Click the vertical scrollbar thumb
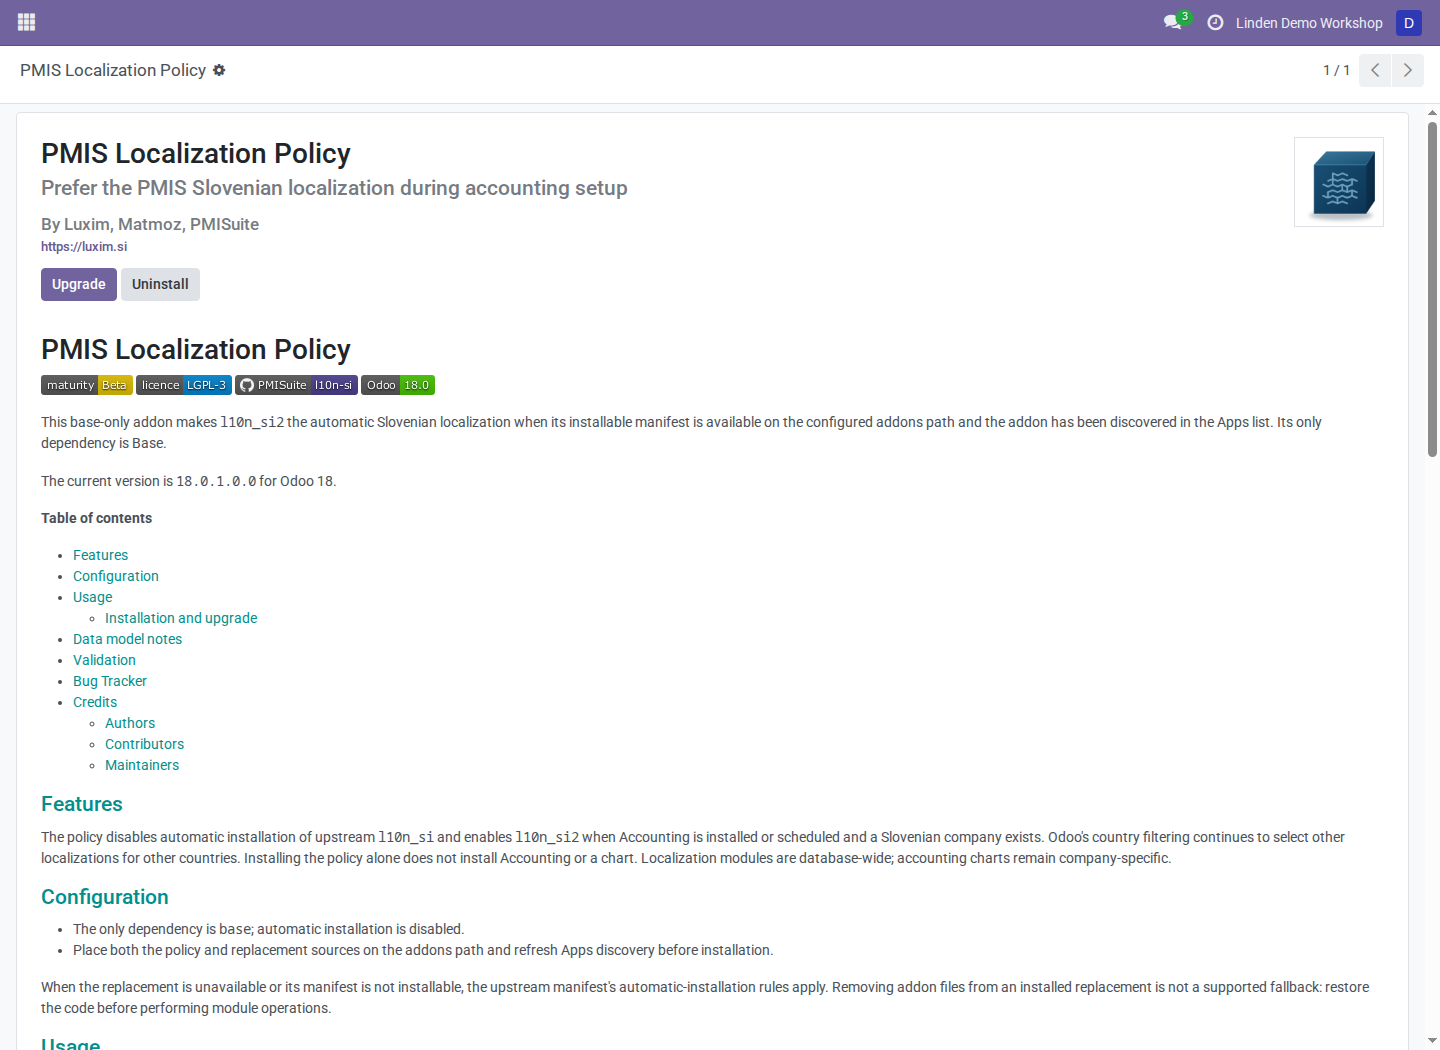This screenshot has height=1050, width=1440. coord(1432,290)
